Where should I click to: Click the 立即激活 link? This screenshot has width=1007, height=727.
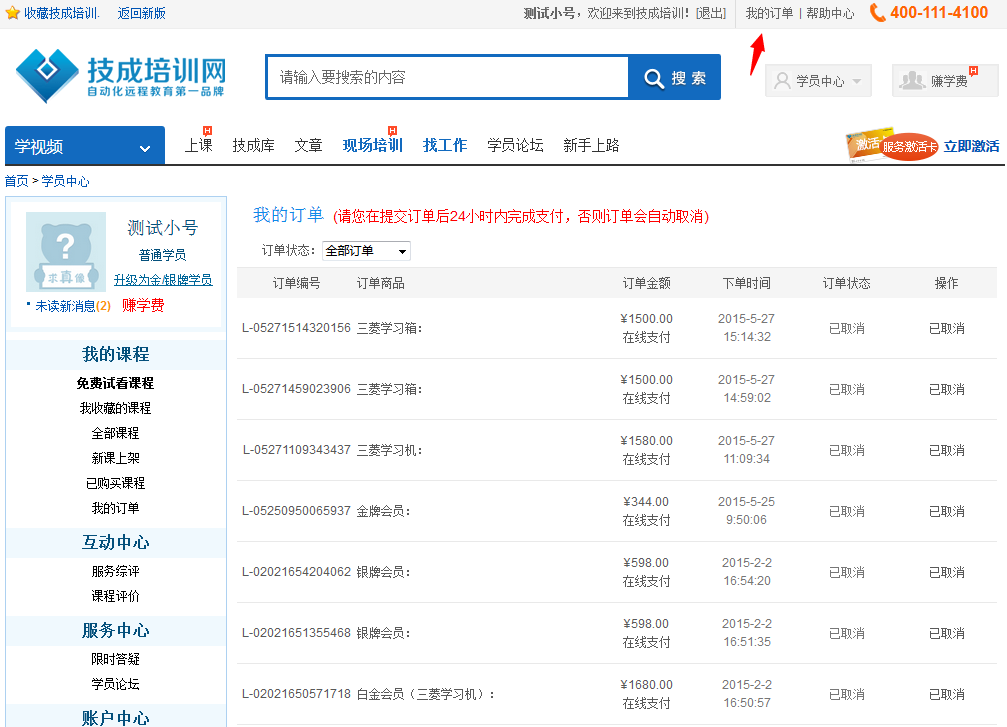(x=971, y=146)
